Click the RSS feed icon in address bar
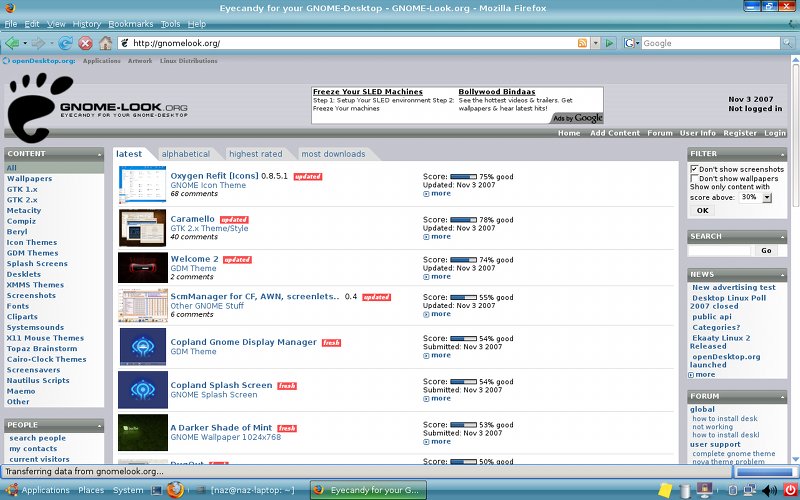800x500 pixels. (x=582, y=43)
